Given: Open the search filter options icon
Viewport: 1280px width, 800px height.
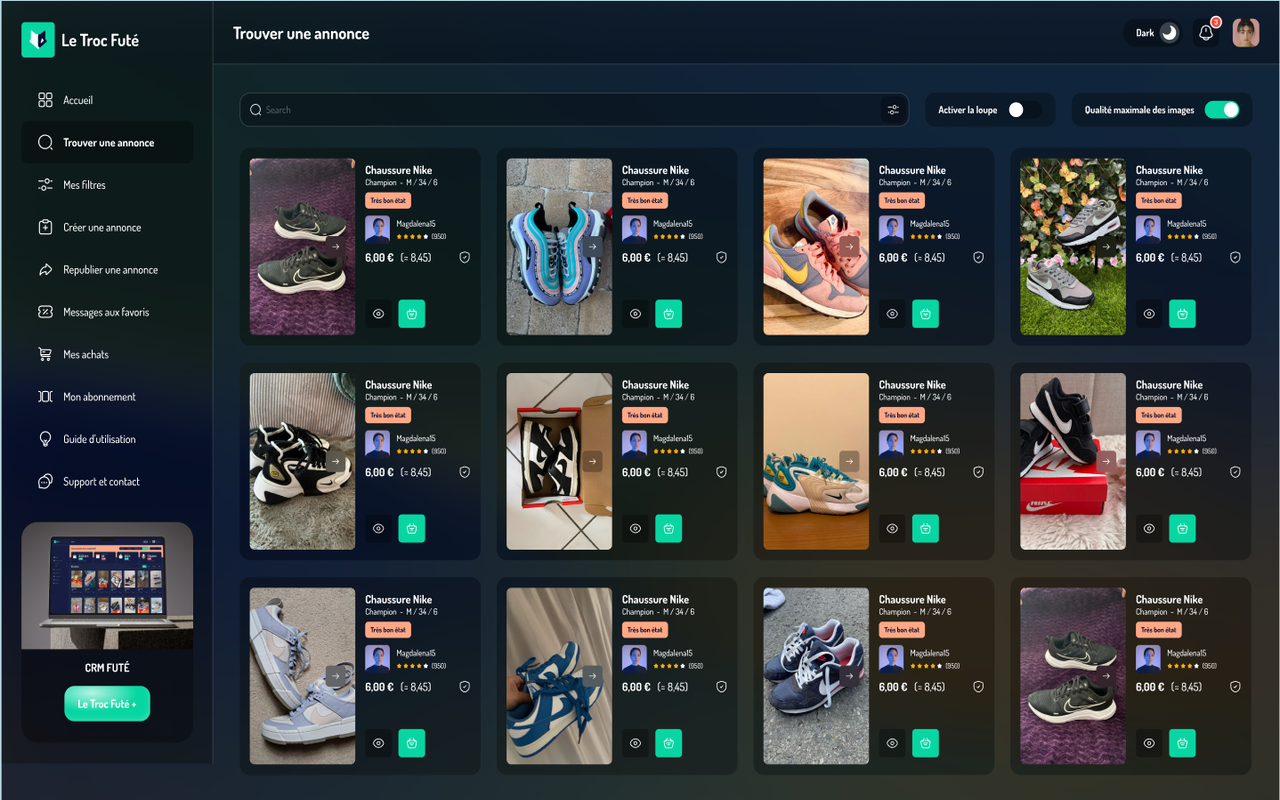Looking at the screenshot, I should point(893,110).
